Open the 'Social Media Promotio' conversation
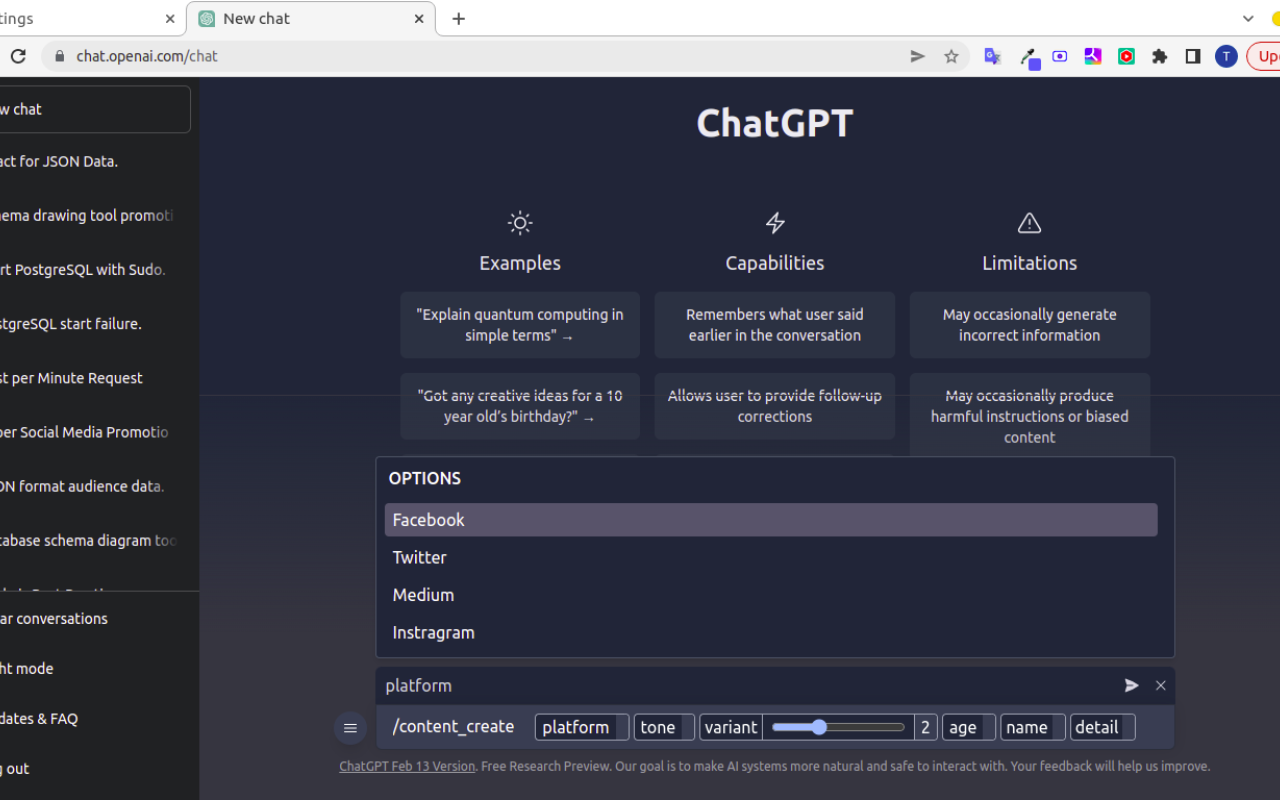 pos(94,432)
